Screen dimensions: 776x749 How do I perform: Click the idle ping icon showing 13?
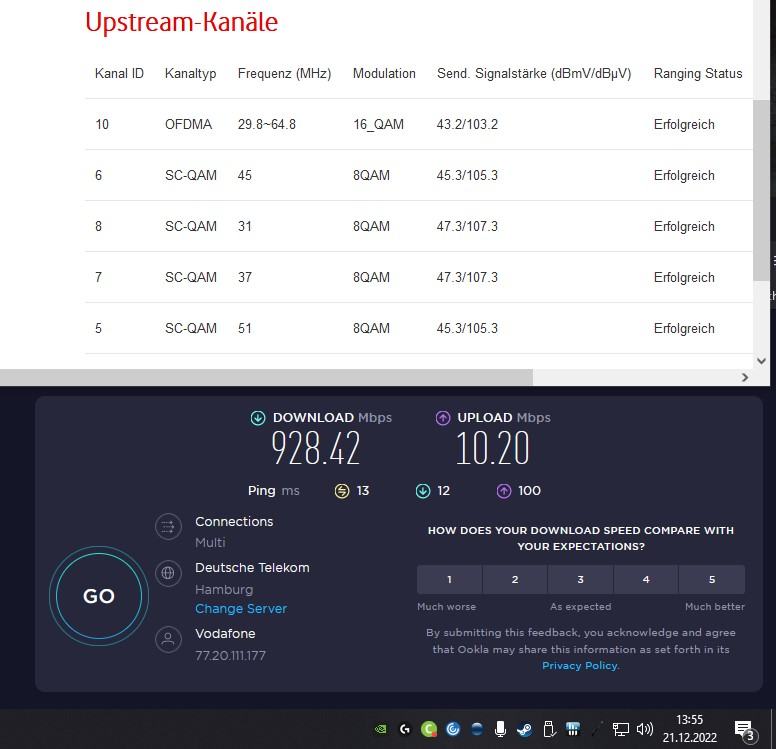point(342,491)
